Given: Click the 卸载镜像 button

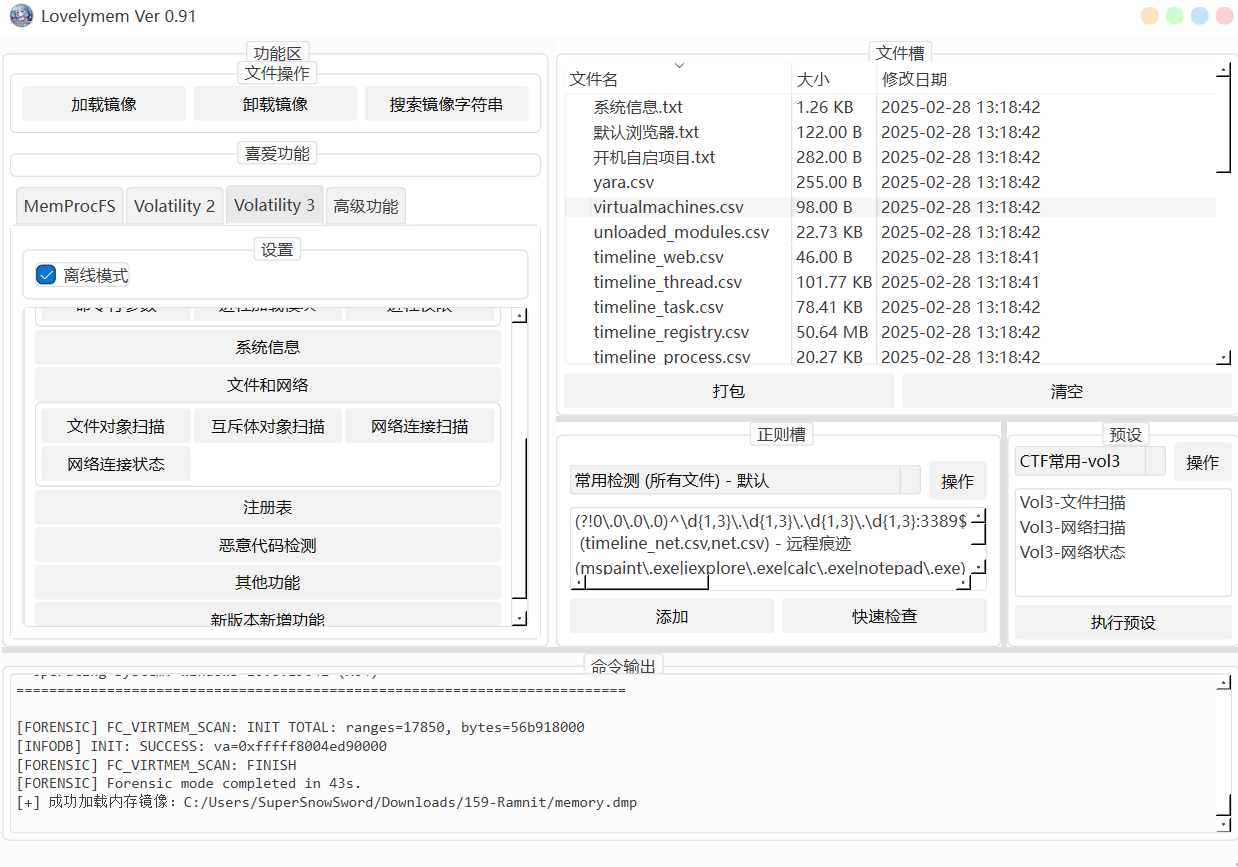Looking at the screenshot, I should [x=275, y=104].
